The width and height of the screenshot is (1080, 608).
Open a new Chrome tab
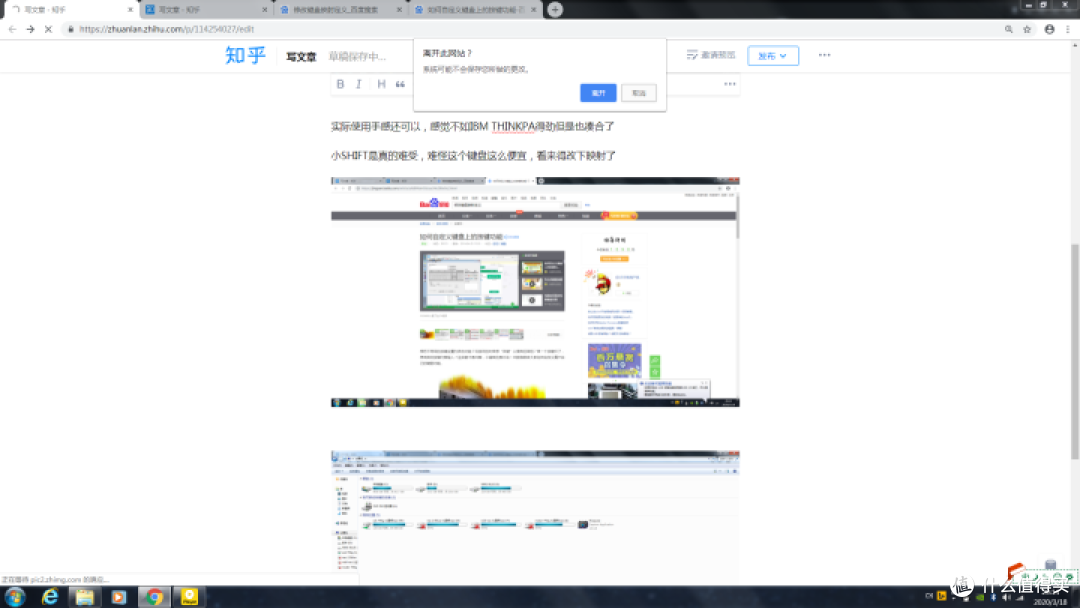click(555, 10)
